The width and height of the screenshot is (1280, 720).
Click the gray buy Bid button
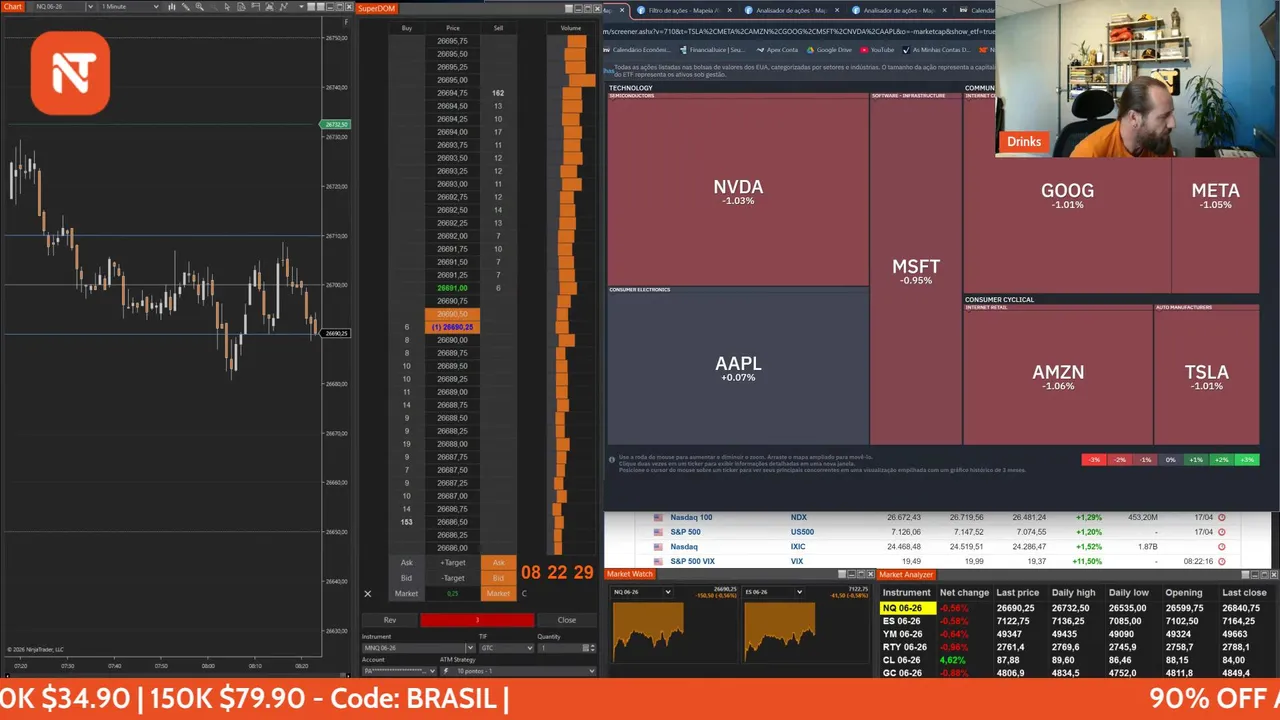point(406,578)
